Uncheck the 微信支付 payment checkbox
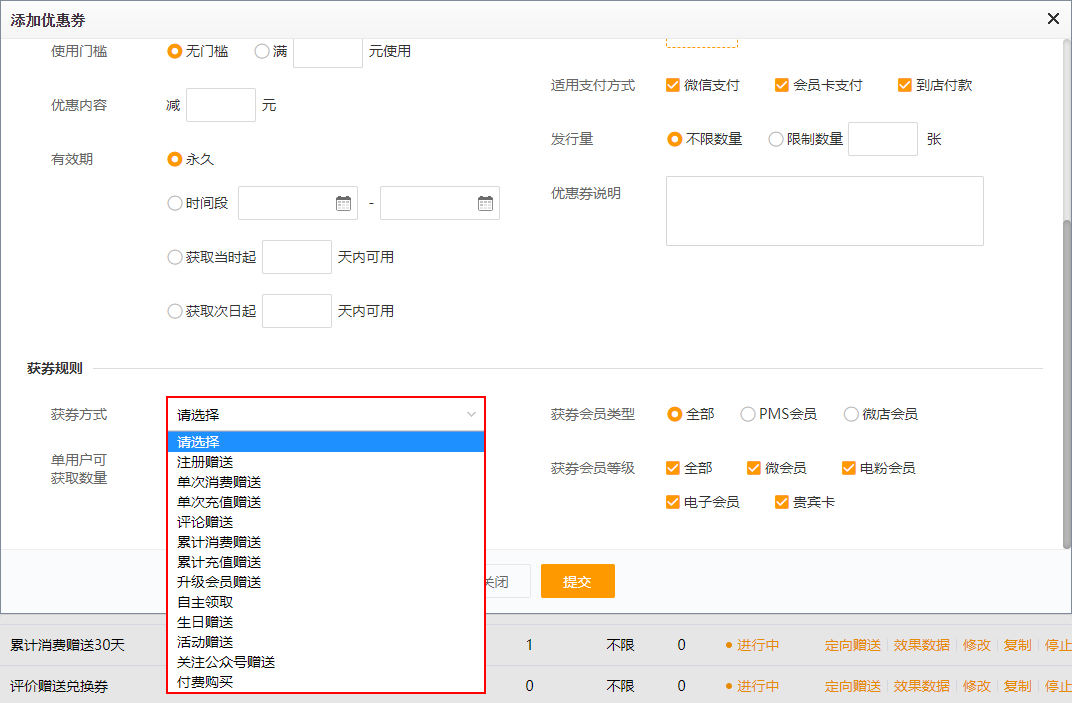The height and width of the screenshot is (703, 1072). coord(673,85)
